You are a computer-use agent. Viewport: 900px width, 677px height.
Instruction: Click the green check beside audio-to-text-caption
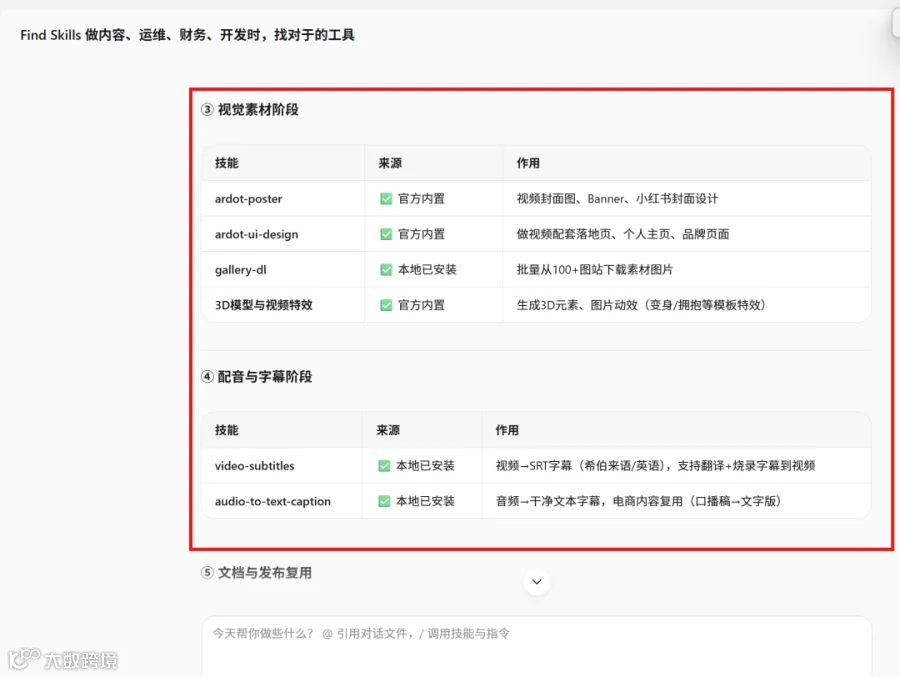[384, 501]
